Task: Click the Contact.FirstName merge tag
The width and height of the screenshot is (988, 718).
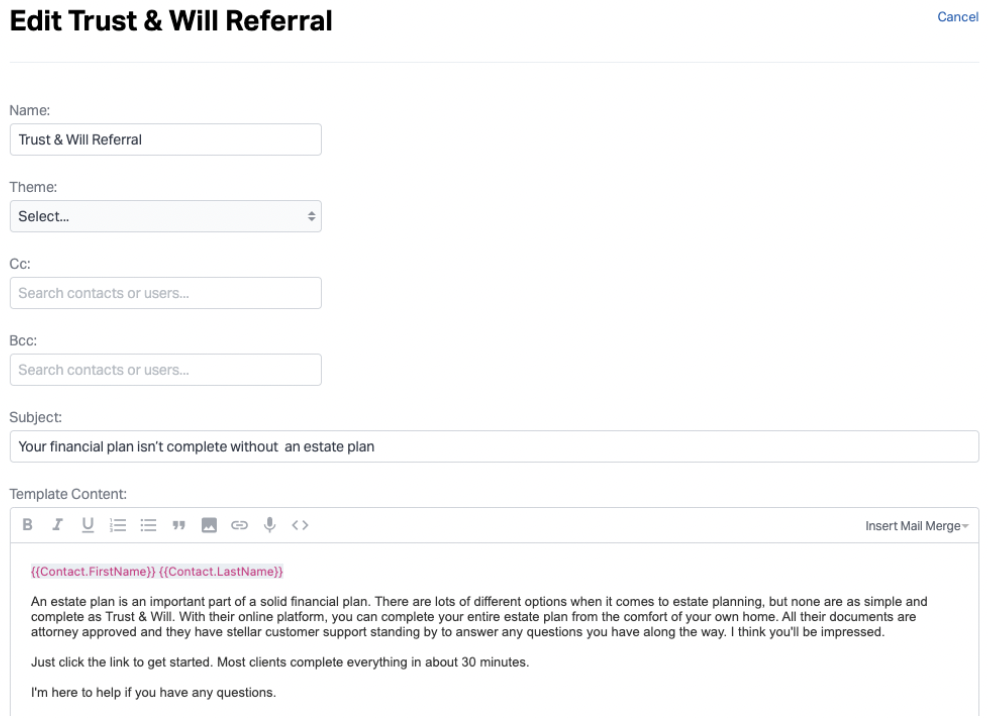Action: 92,572
